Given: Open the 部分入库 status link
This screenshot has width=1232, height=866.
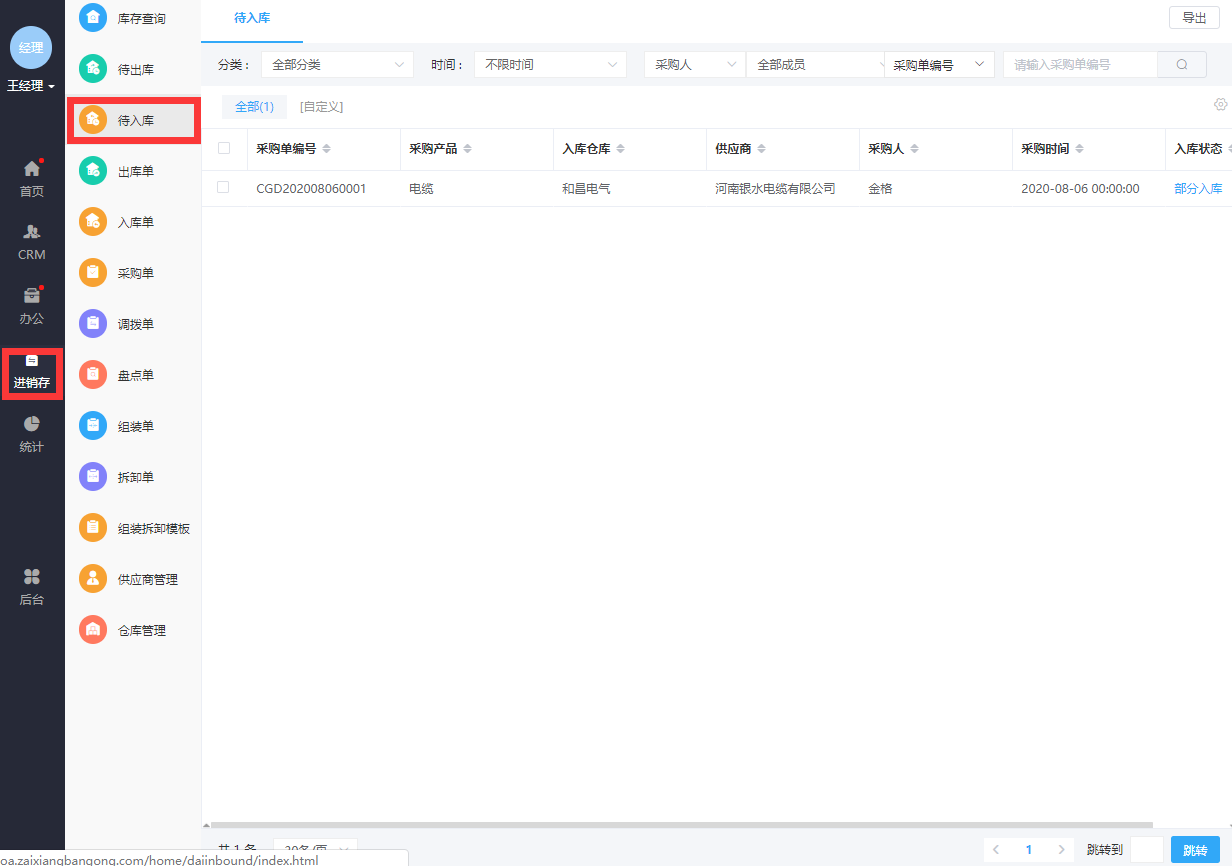Looking at the screenshot, I should coord(1198,188).
